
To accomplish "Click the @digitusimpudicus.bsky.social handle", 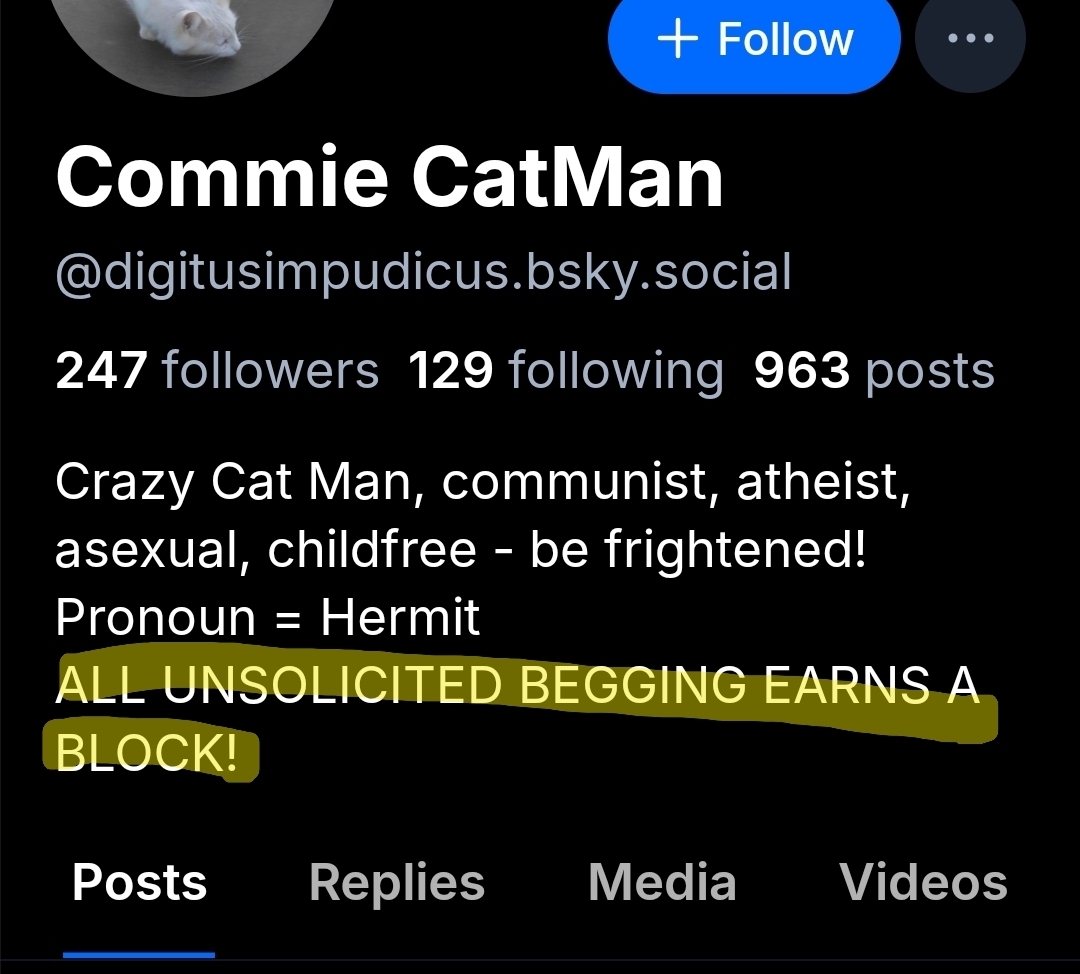I will point(423,272).
